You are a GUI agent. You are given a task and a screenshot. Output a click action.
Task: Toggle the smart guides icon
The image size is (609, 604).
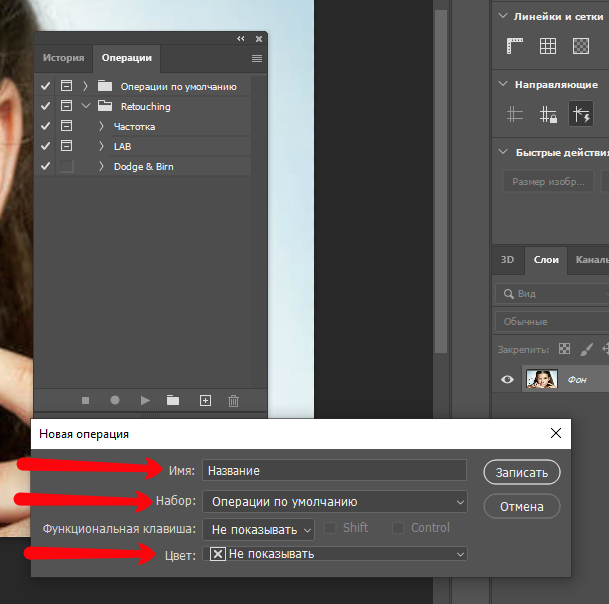coord(581,113)
